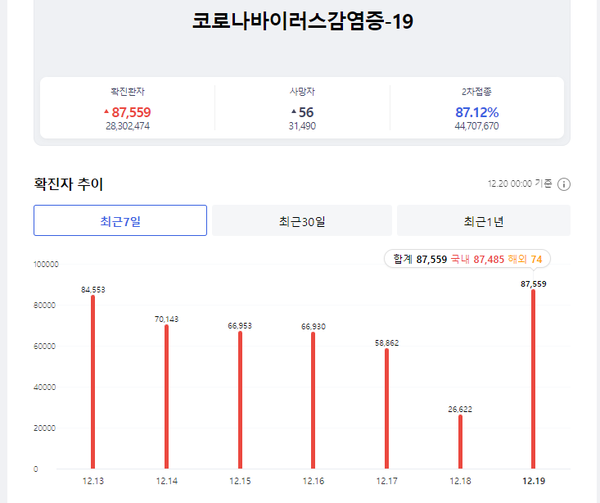Click the vaccinated total 44,707,670

[477, 126]
